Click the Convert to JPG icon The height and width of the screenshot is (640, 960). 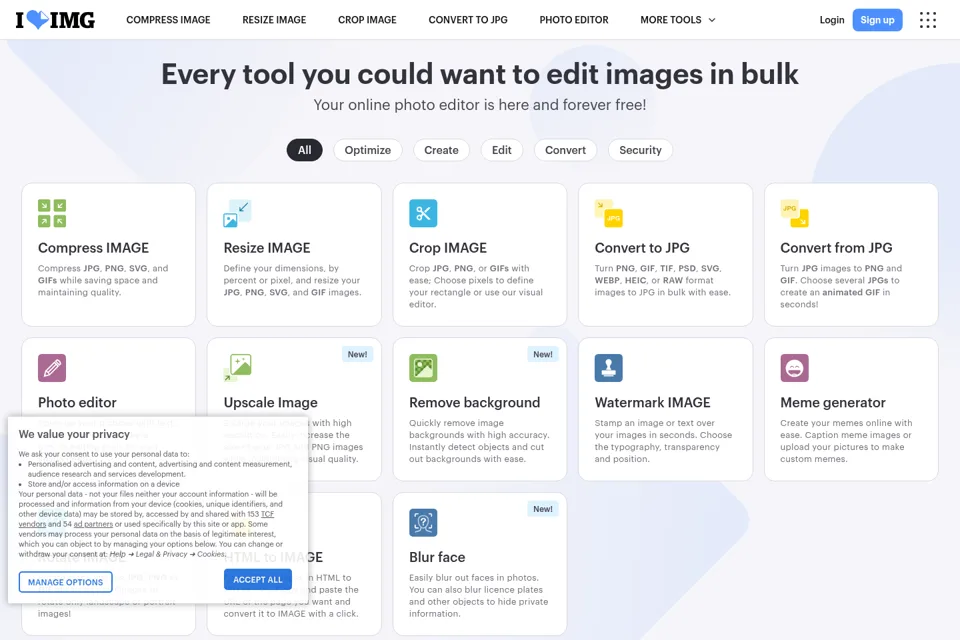point(609,213)
